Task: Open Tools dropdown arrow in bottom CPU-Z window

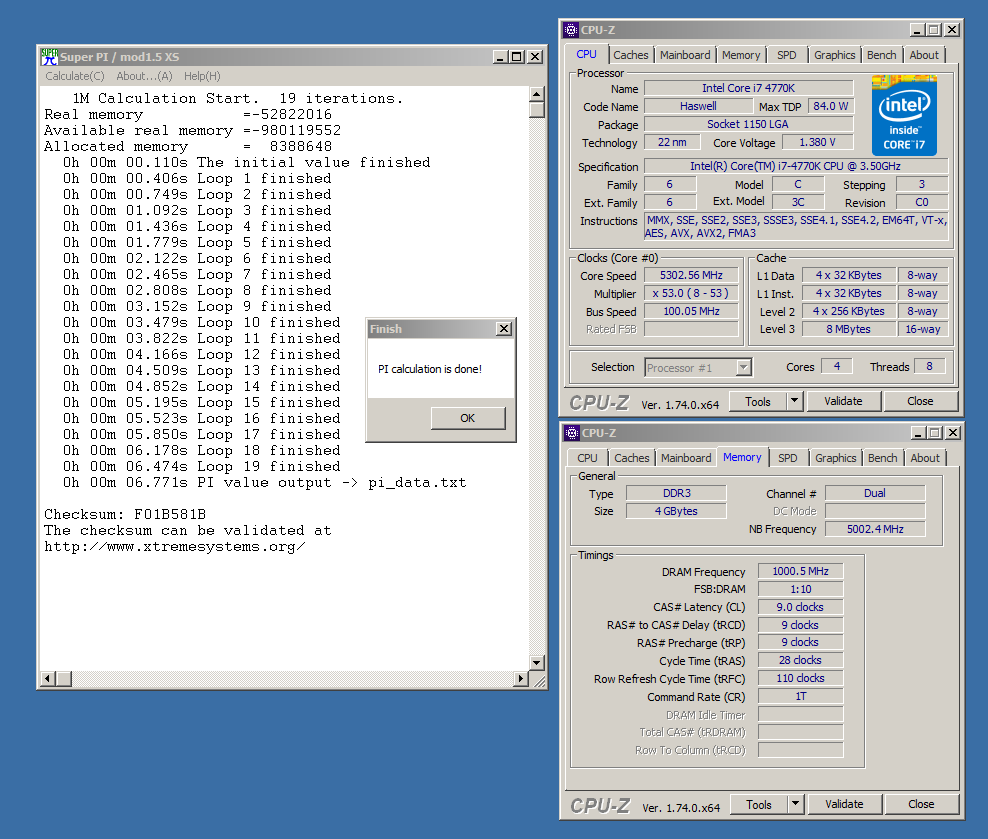Action: click(796, 804)
